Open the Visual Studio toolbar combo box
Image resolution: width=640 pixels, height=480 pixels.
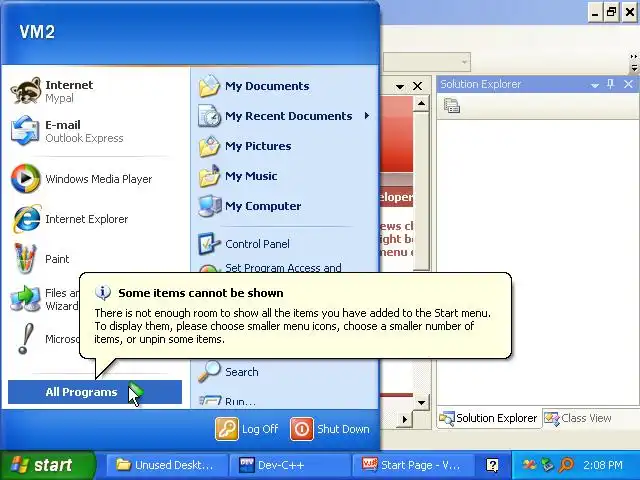coord(427,62)
